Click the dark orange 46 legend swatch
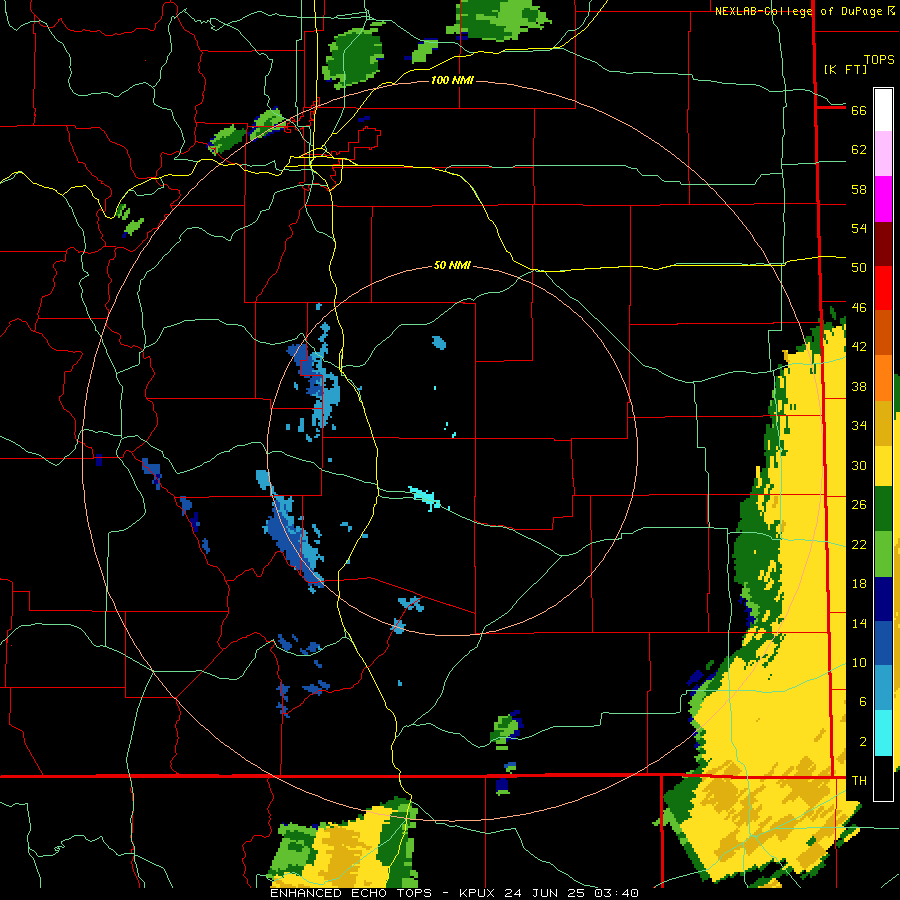 click(883, 333)
